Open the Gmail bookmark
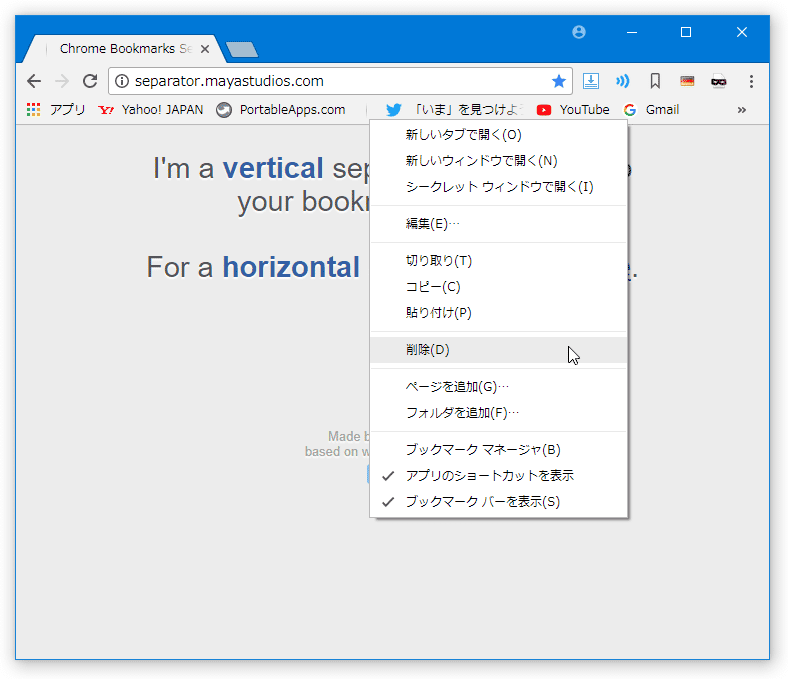The height and width of the screenshot is (679, 788). [x=651, y=110]
